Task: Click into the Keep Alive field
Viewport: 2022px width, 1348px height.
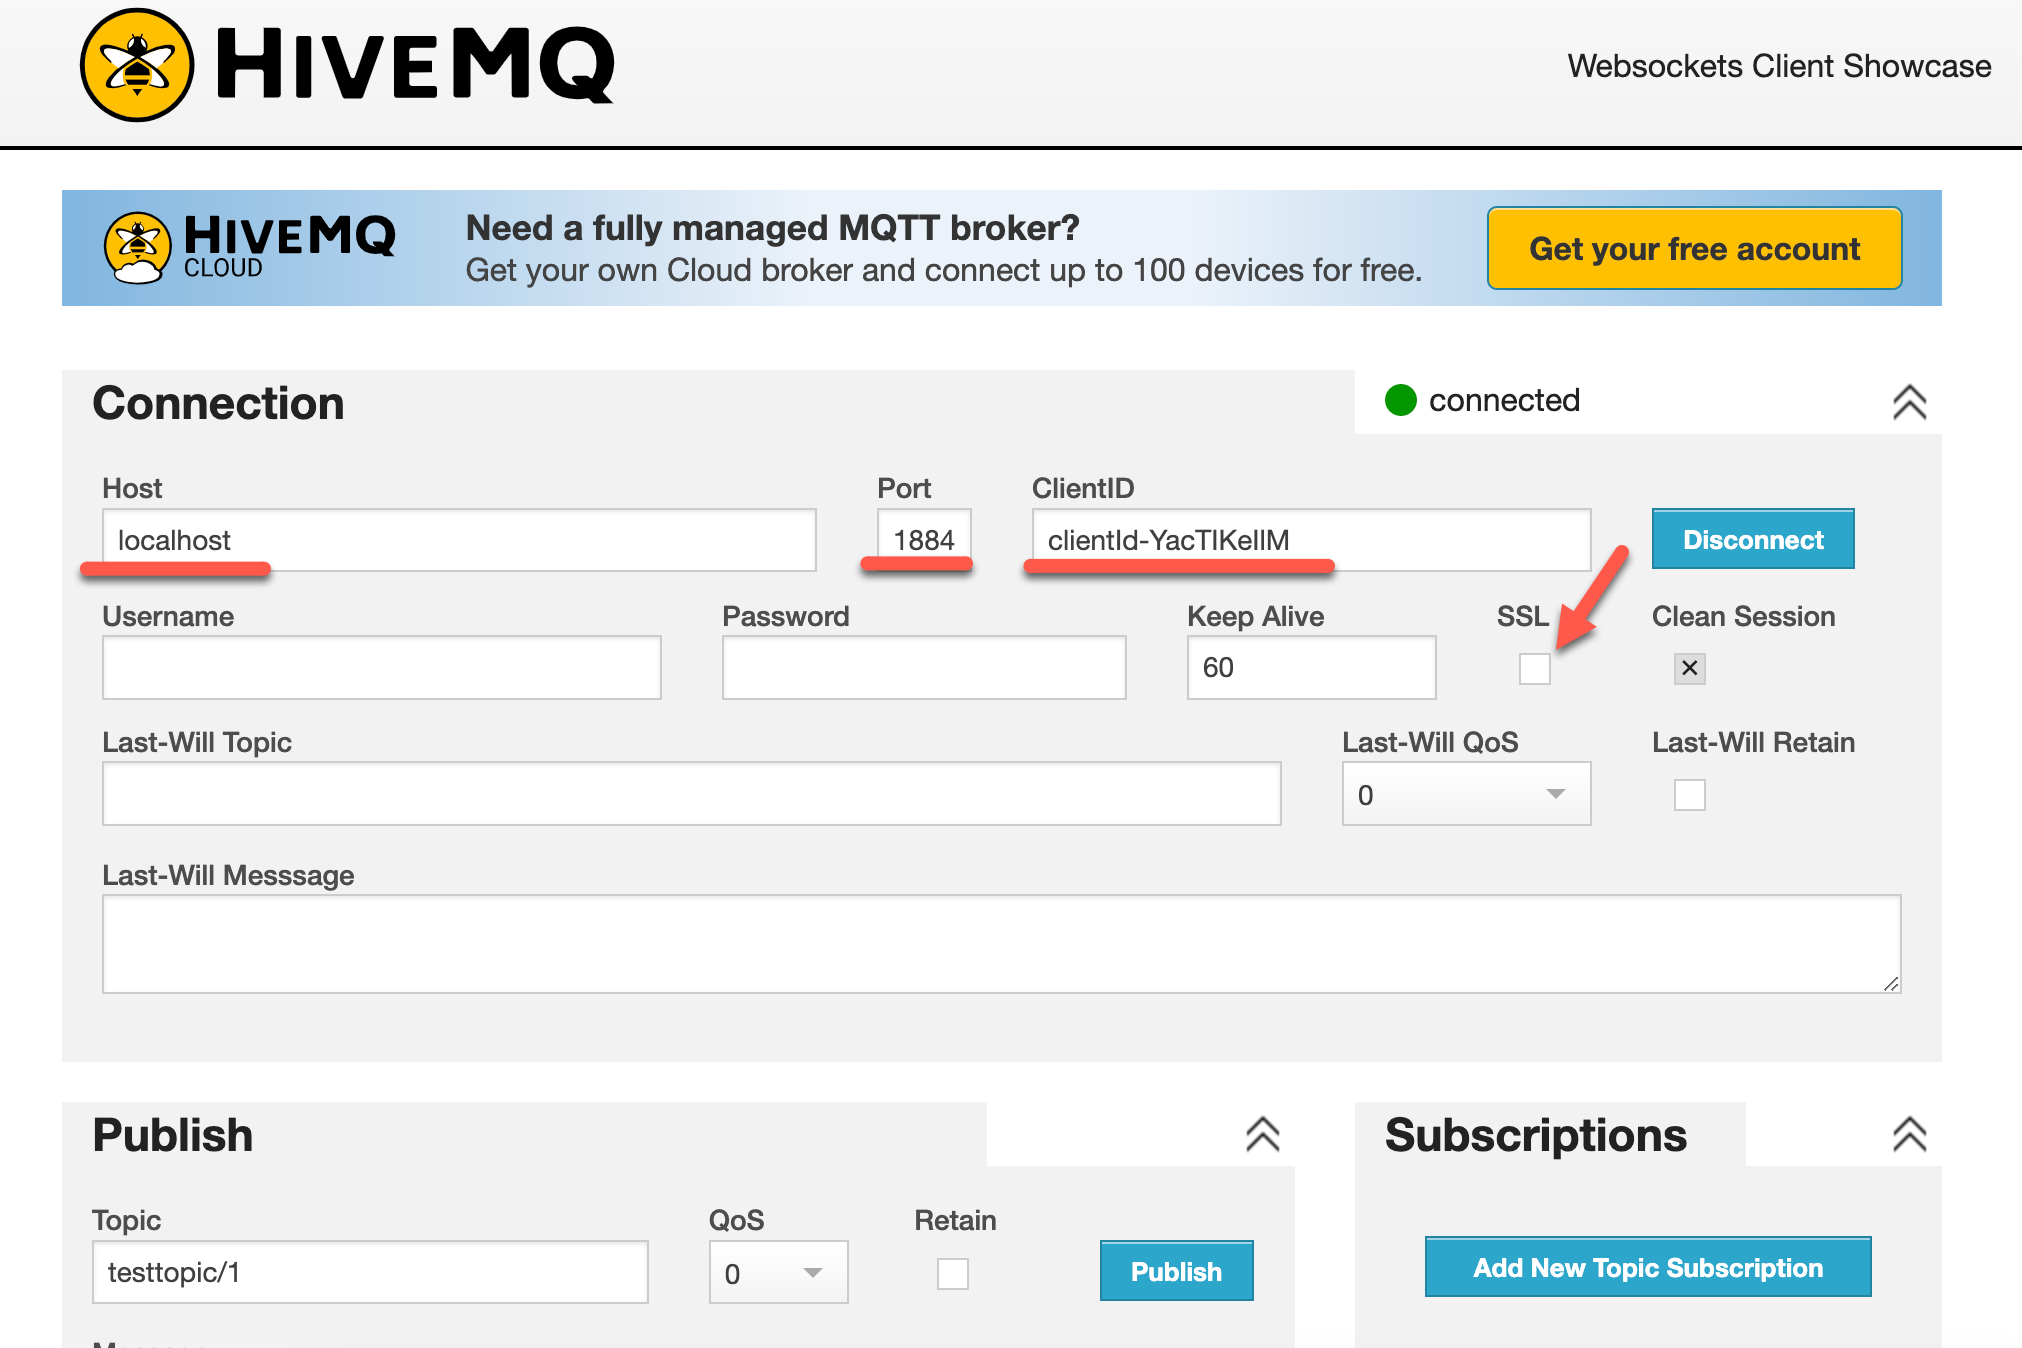Action: pos(1310,667)
